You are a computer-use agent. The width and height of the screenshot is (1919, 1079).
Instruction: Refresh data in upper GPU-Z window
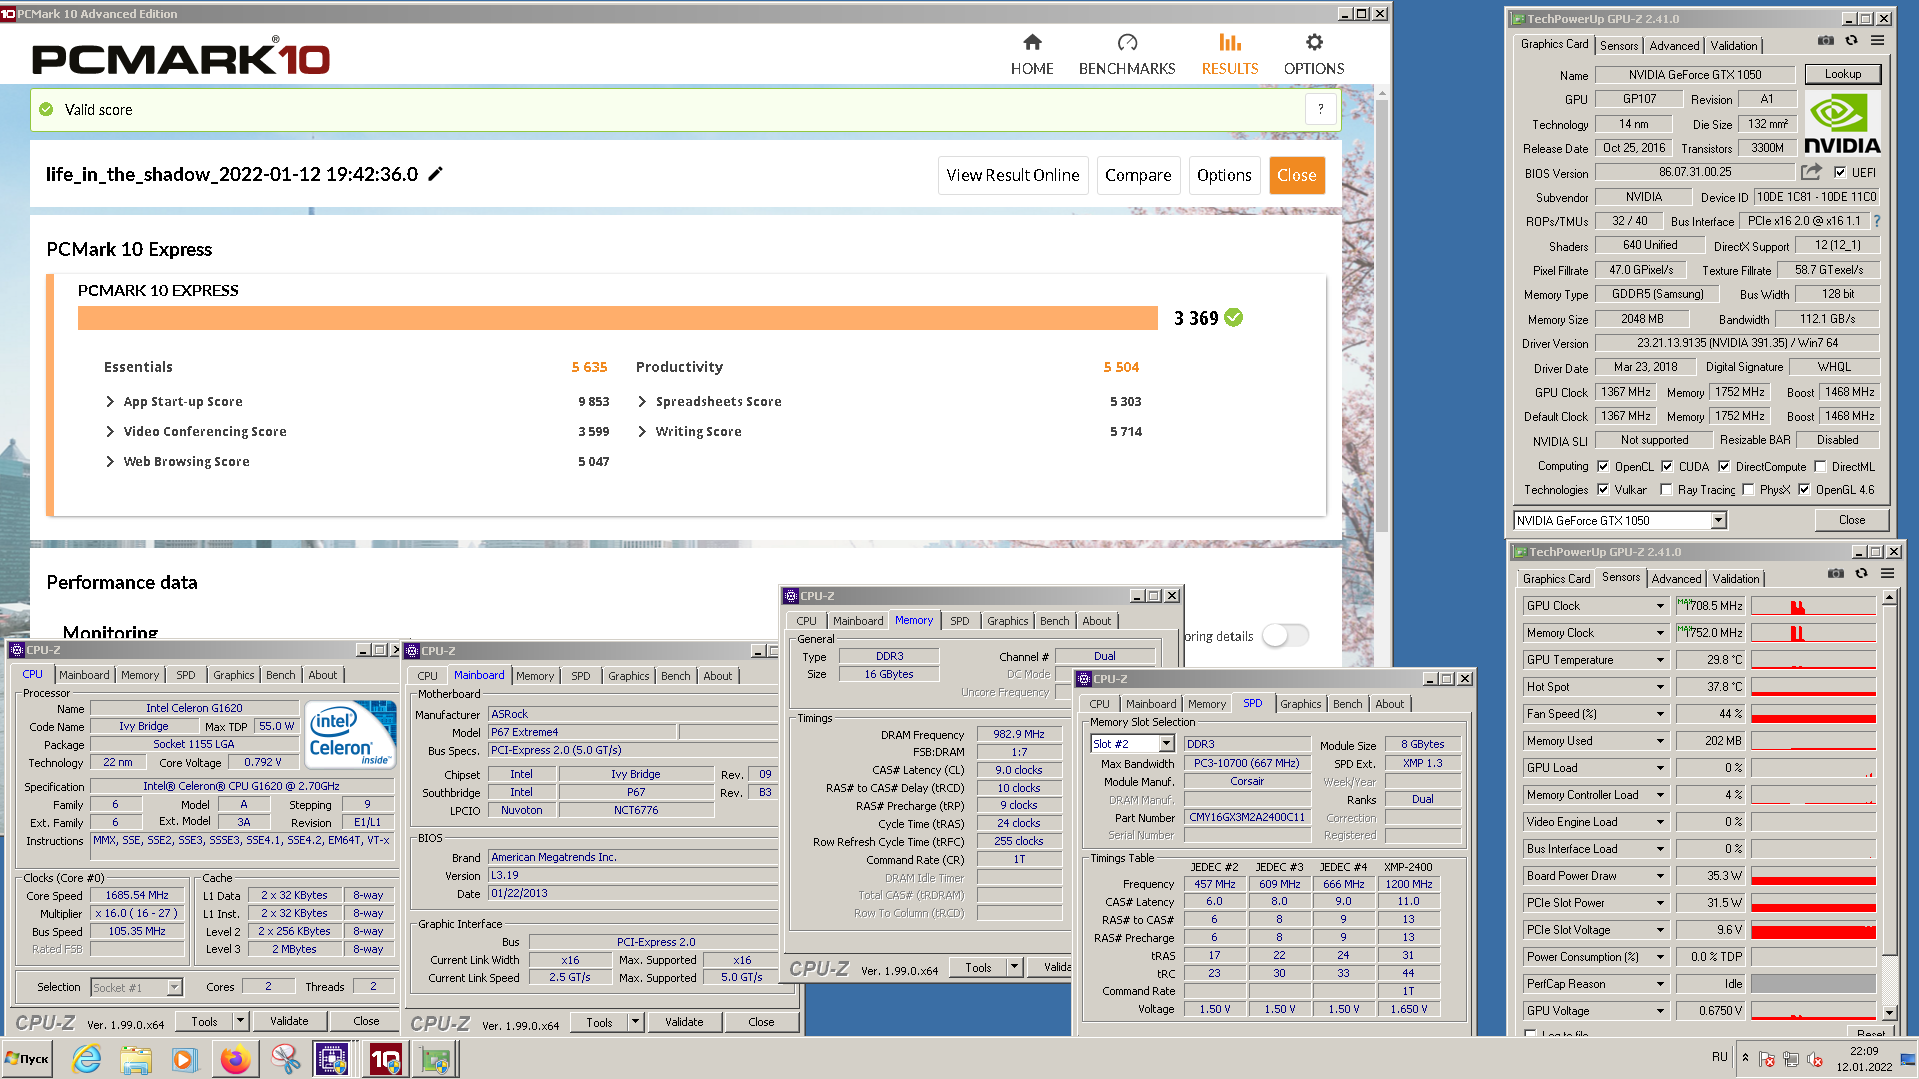point(1851,41)
